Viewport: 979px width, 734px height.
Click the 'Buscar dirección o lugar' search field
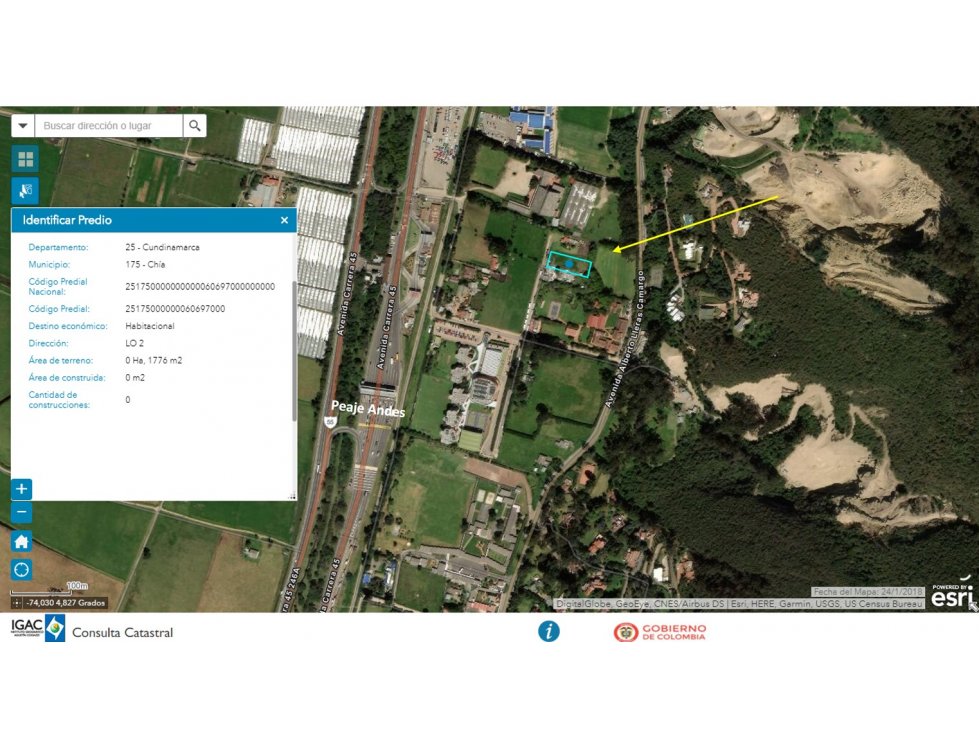109,125
